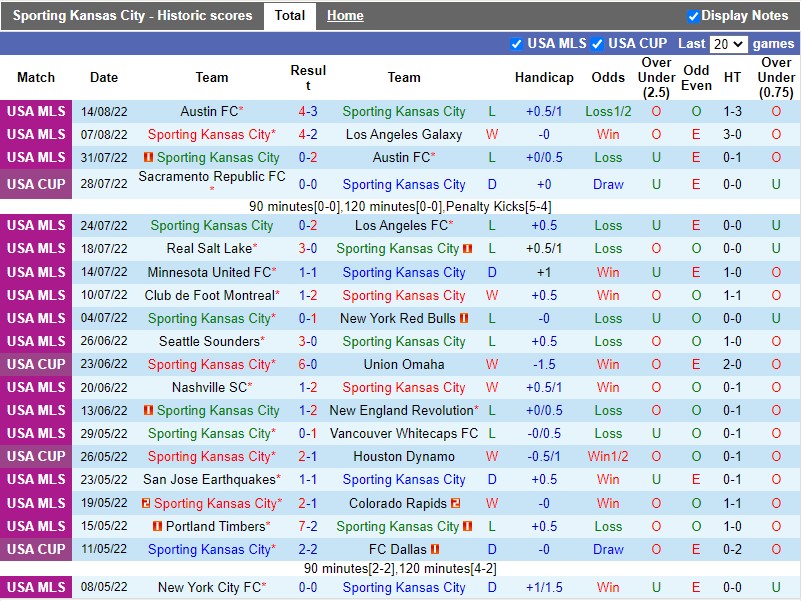801x601 pixels.
Task: Click the 3-0 half-time score on 07/08/22
Action: [732, 134]
